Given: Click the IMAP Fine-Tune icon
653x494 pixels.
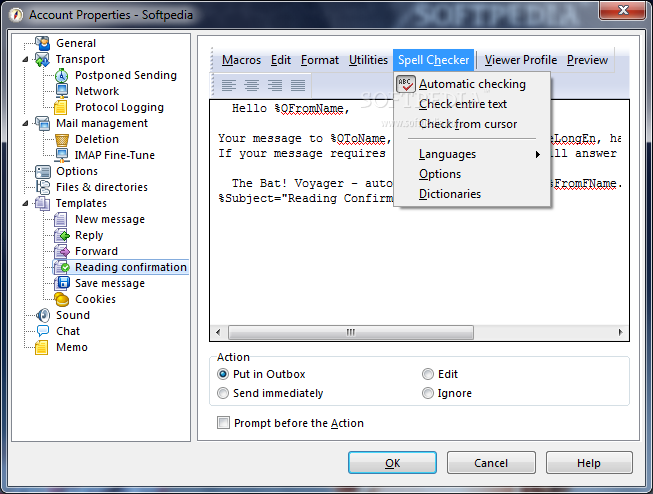Looking at the screenshot, I should [x=62, y=155].
